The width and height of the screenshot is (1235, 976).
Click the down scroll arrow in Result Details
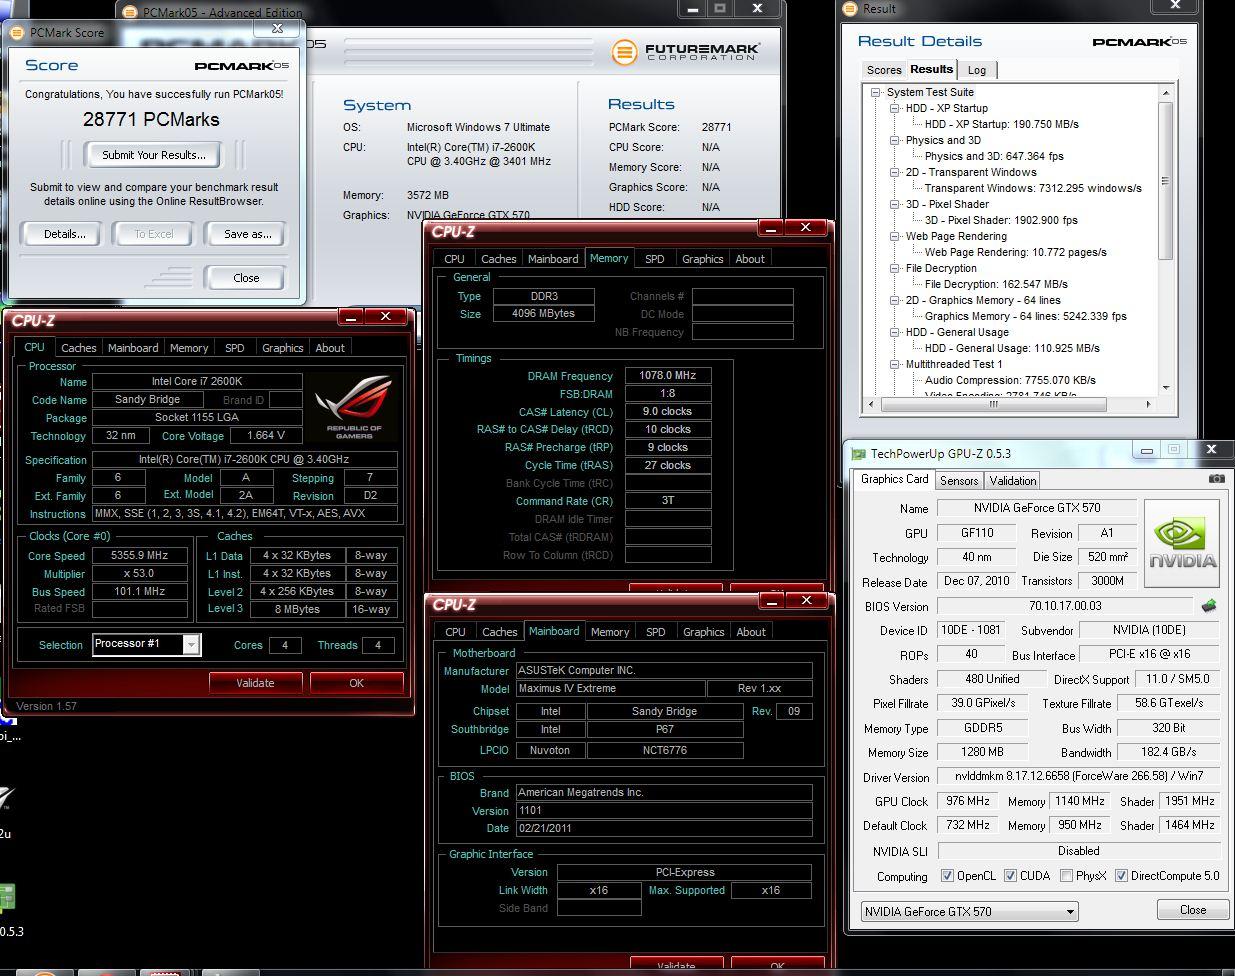point(1165,388)
